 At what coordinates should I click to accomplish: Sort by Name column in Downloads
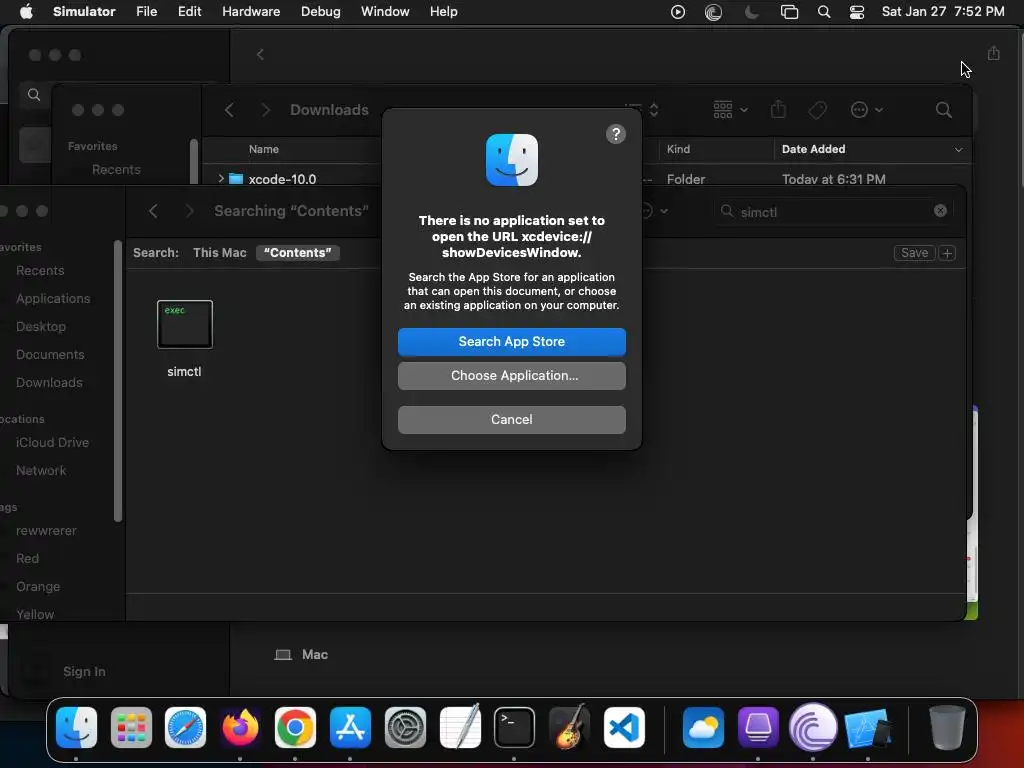tap(263, 149)
